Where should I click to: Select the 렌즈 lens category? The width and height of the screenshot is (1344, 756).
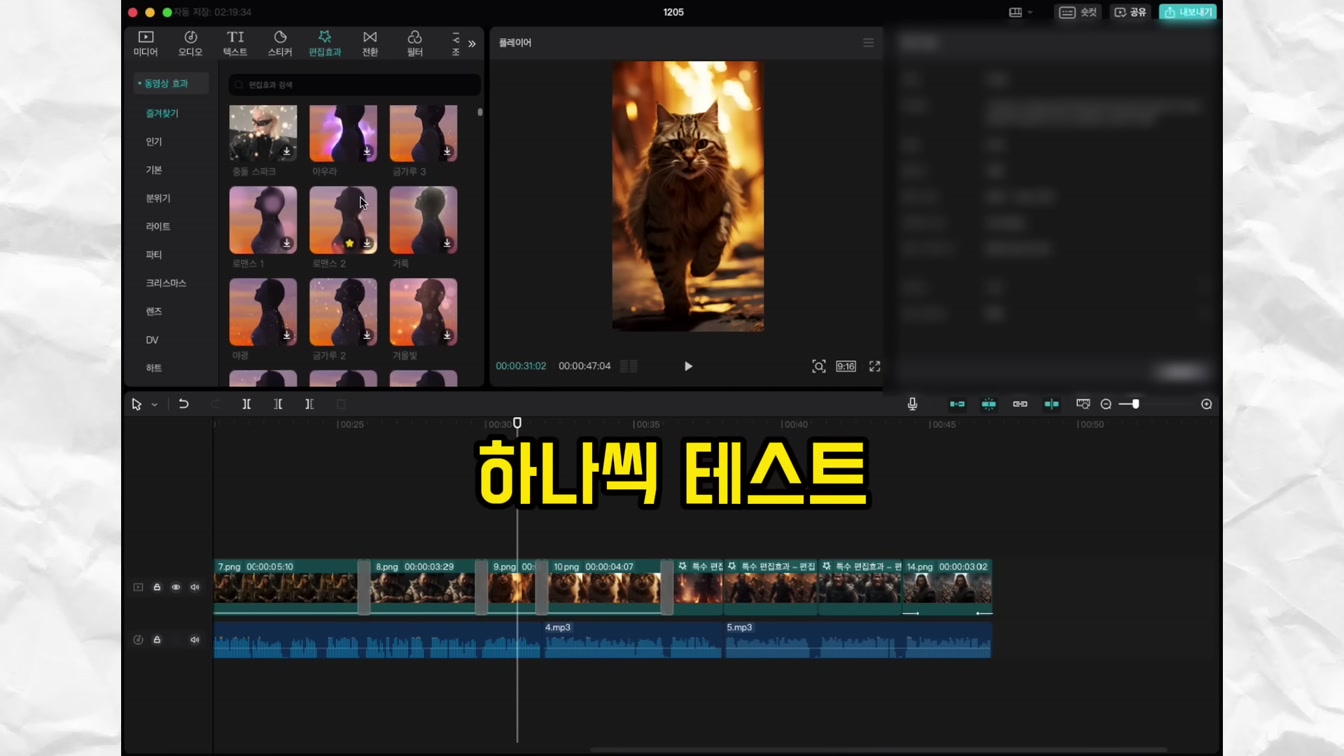click(x=154, y=311)
